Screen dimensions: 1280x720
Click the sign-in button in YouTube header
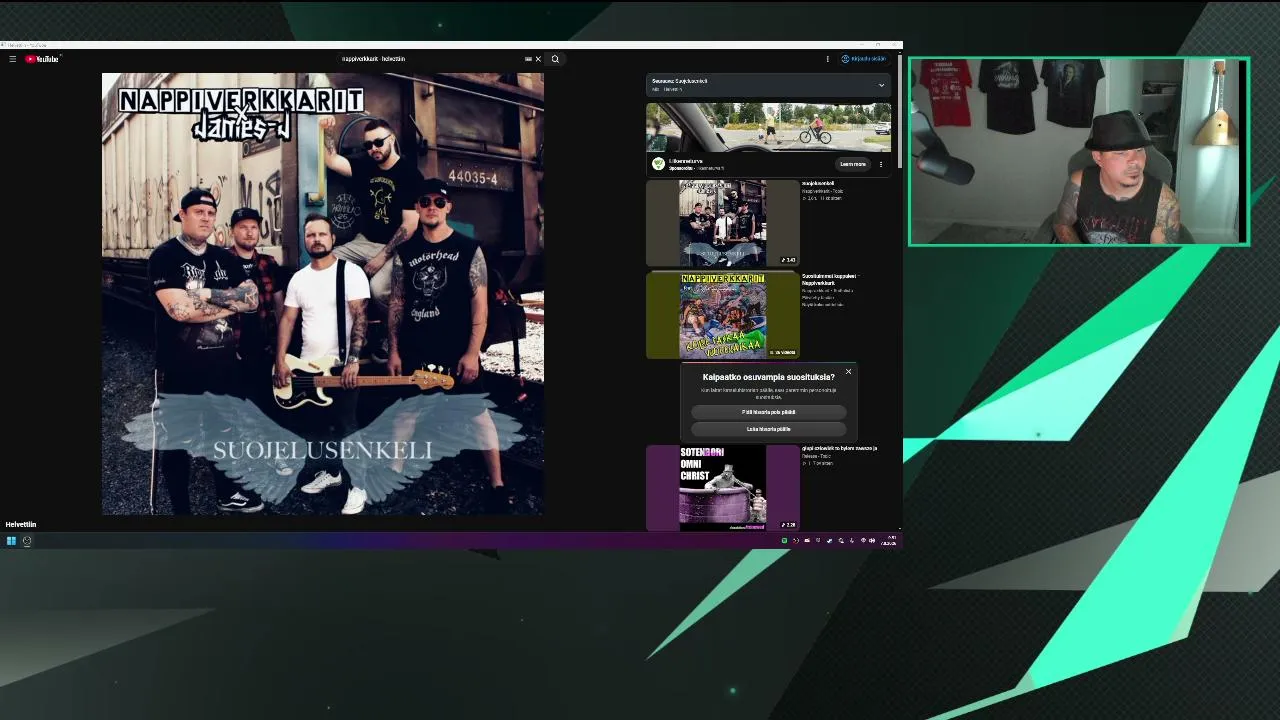(x=864, y=59)
